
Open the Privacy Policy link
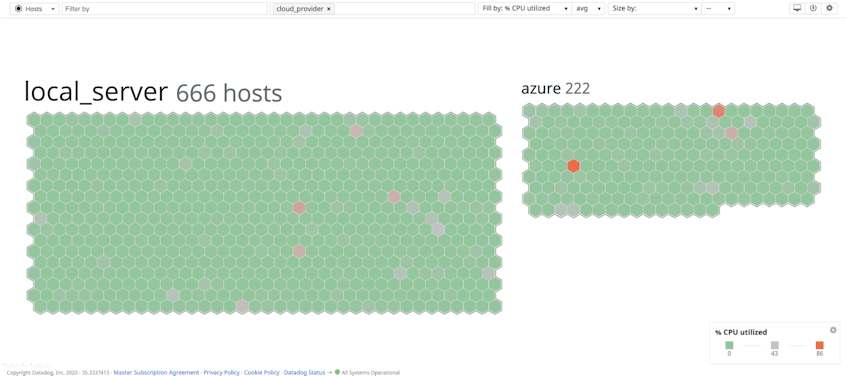(221, 373)
